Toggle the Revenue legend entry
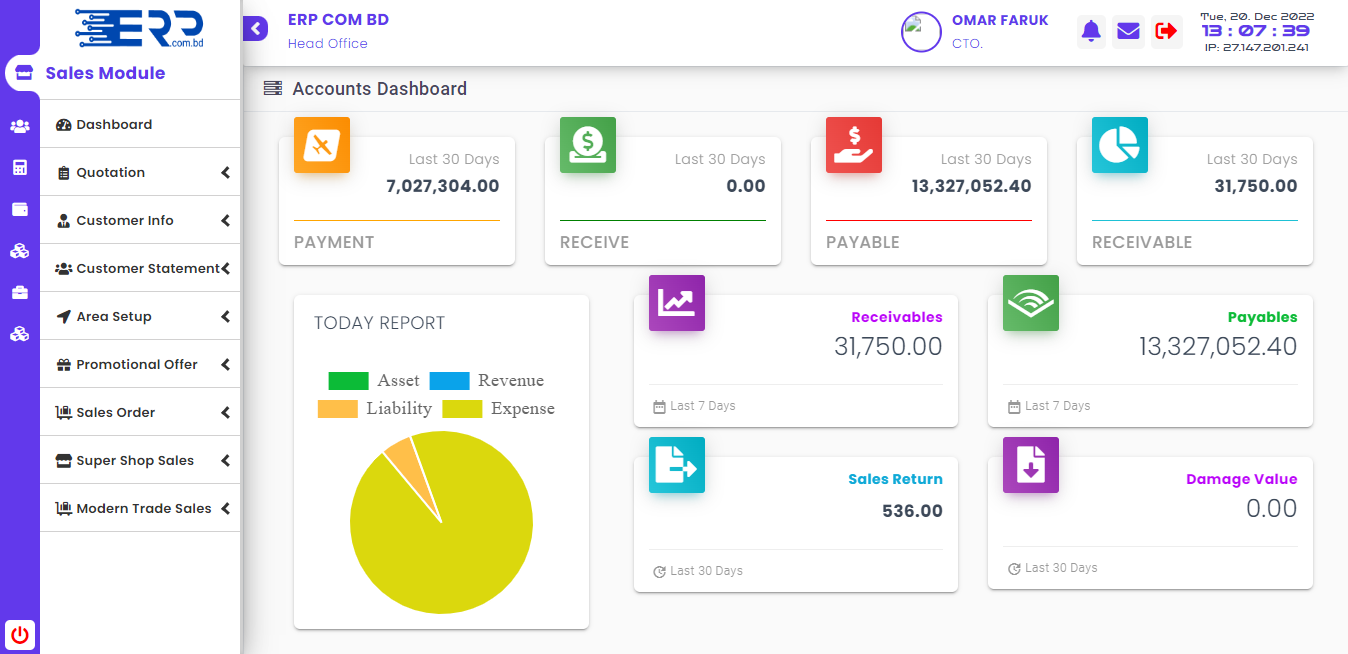 click(487, 380)
